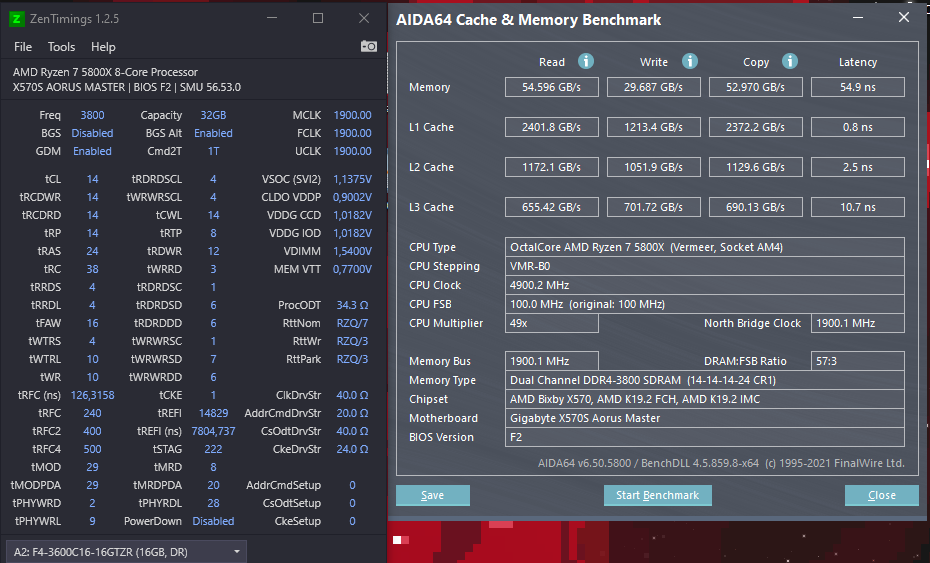Maximize the ZenTimings window
The image size is (930, 563).
tap(318, 18)
